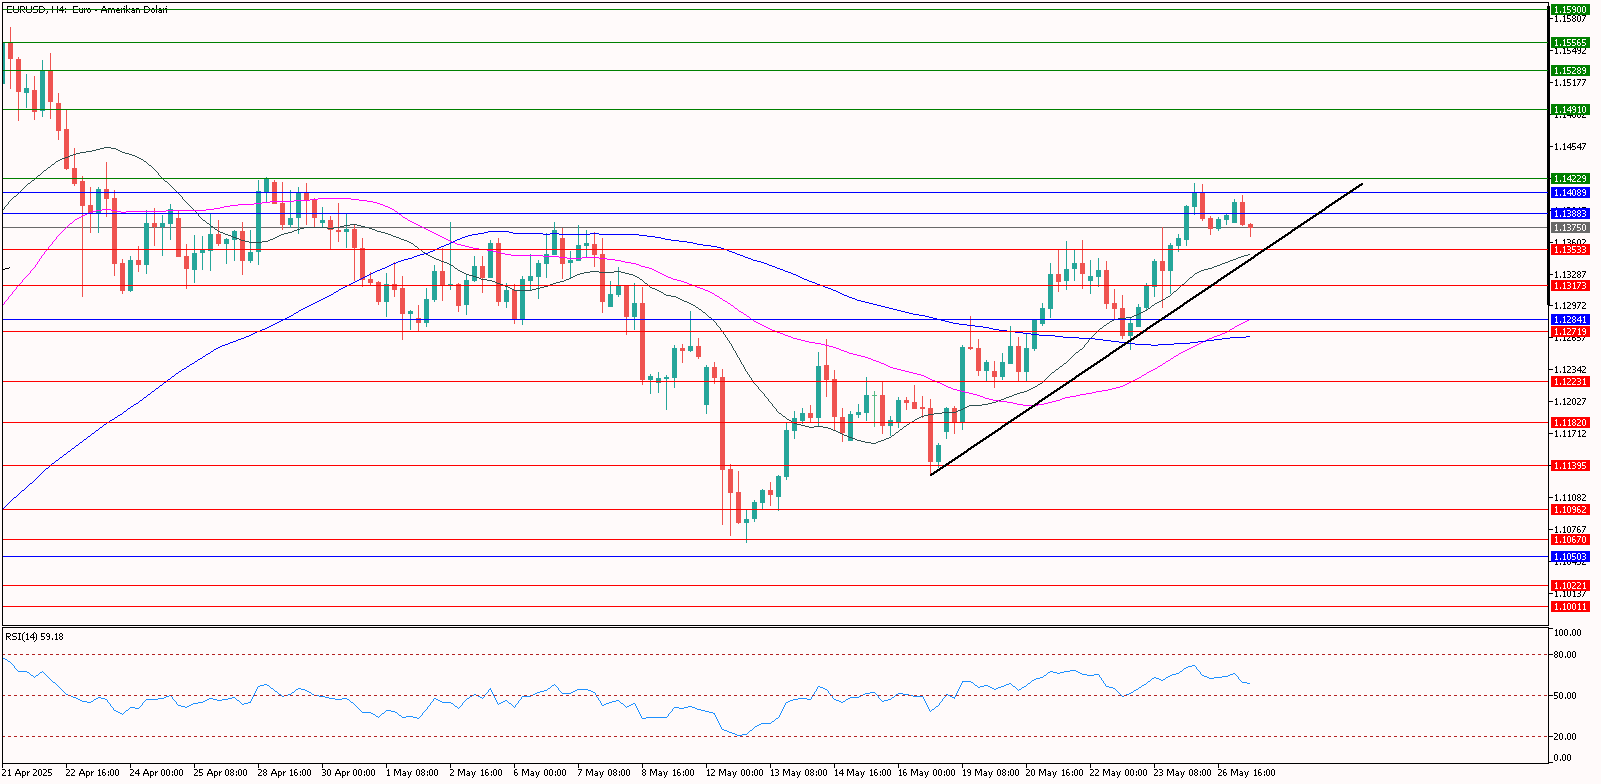Screen dimensions: 1601x784
Task: Select the 1.11082 price scale value
Action: point(1570,498)
